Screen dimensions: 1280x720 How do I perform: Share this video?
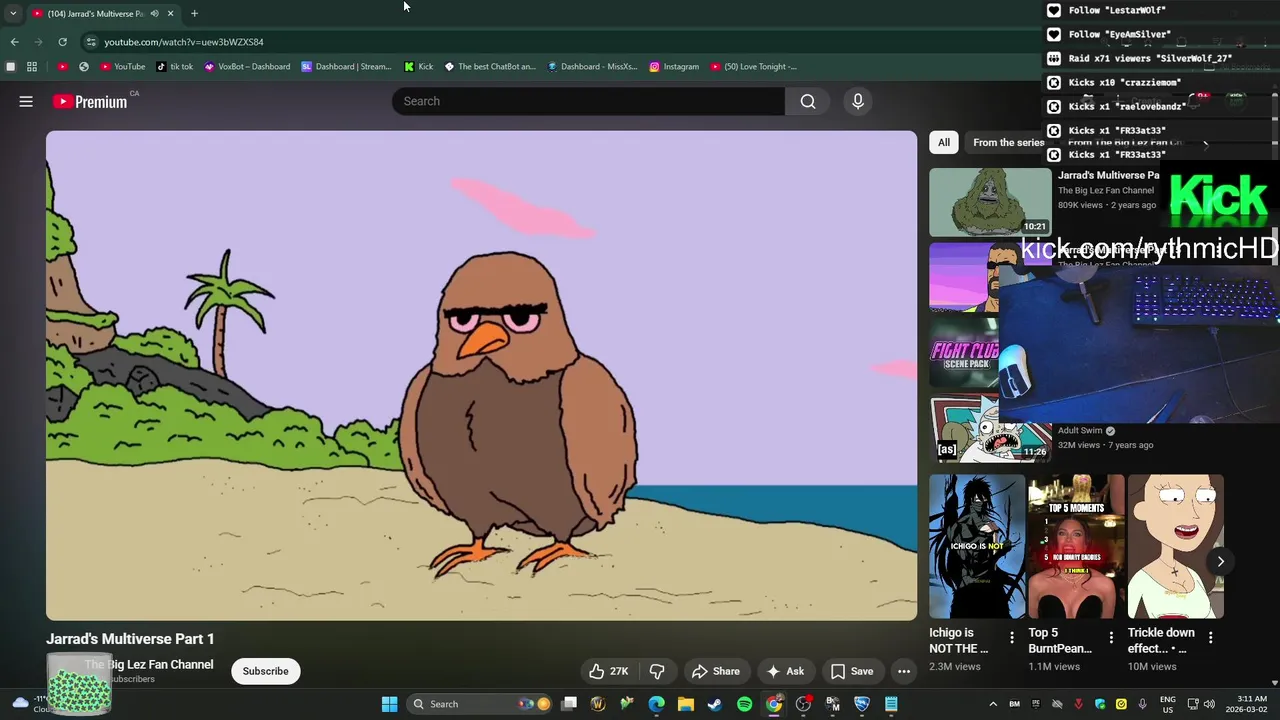[x=716, y=671]
